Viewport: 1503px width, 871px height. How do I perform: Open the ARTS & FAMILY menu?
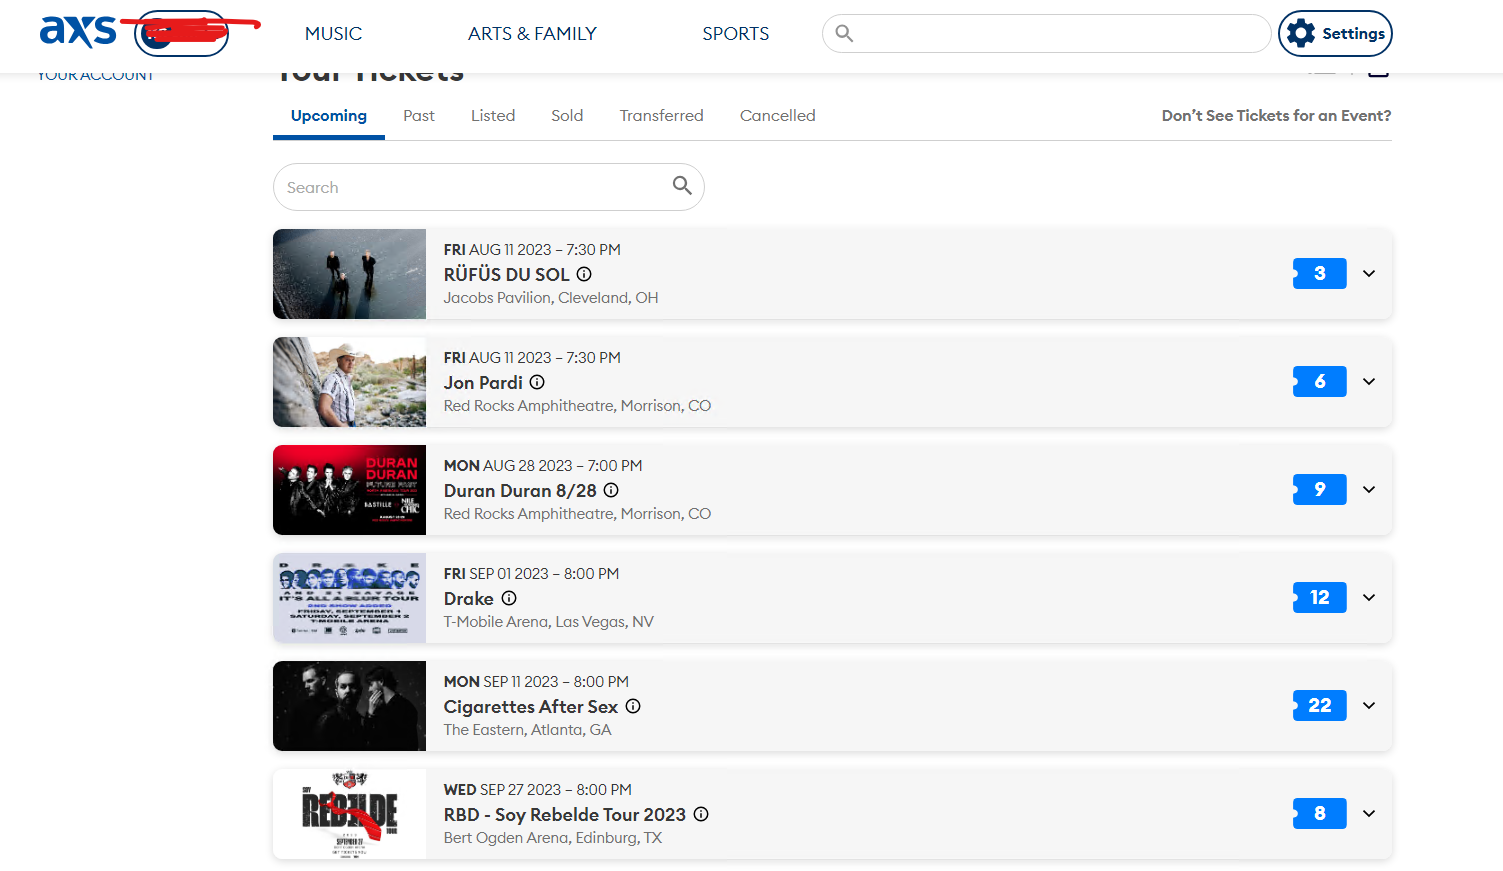(532, 34)
